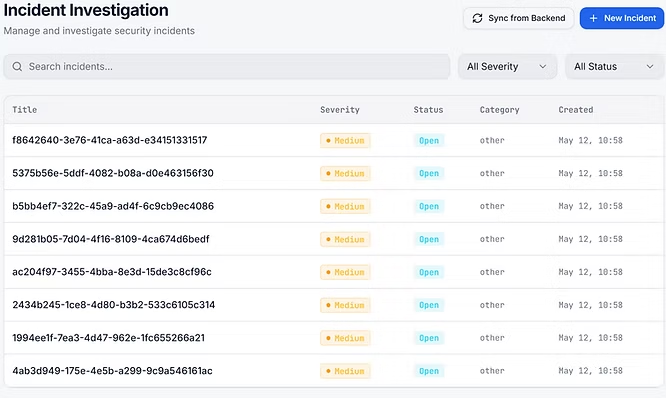Click the Title column header
The width and height of the screenshot is (666, 398).
point(25,110)
